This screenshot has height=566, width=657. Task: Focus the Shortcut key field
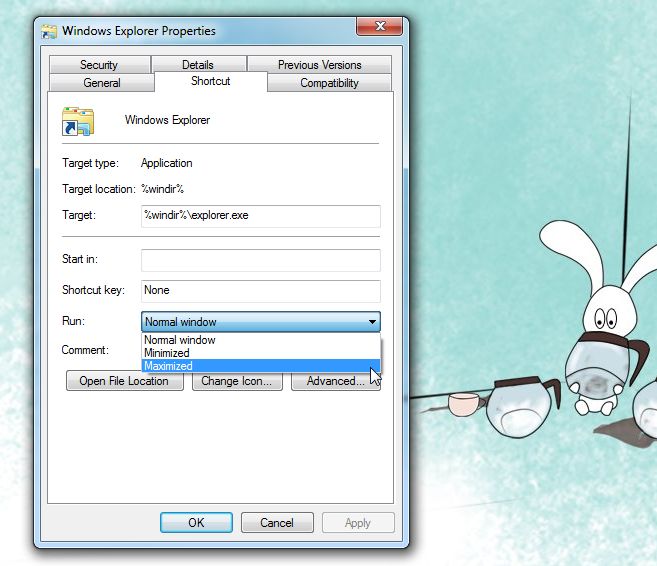[x=261, y=291]
